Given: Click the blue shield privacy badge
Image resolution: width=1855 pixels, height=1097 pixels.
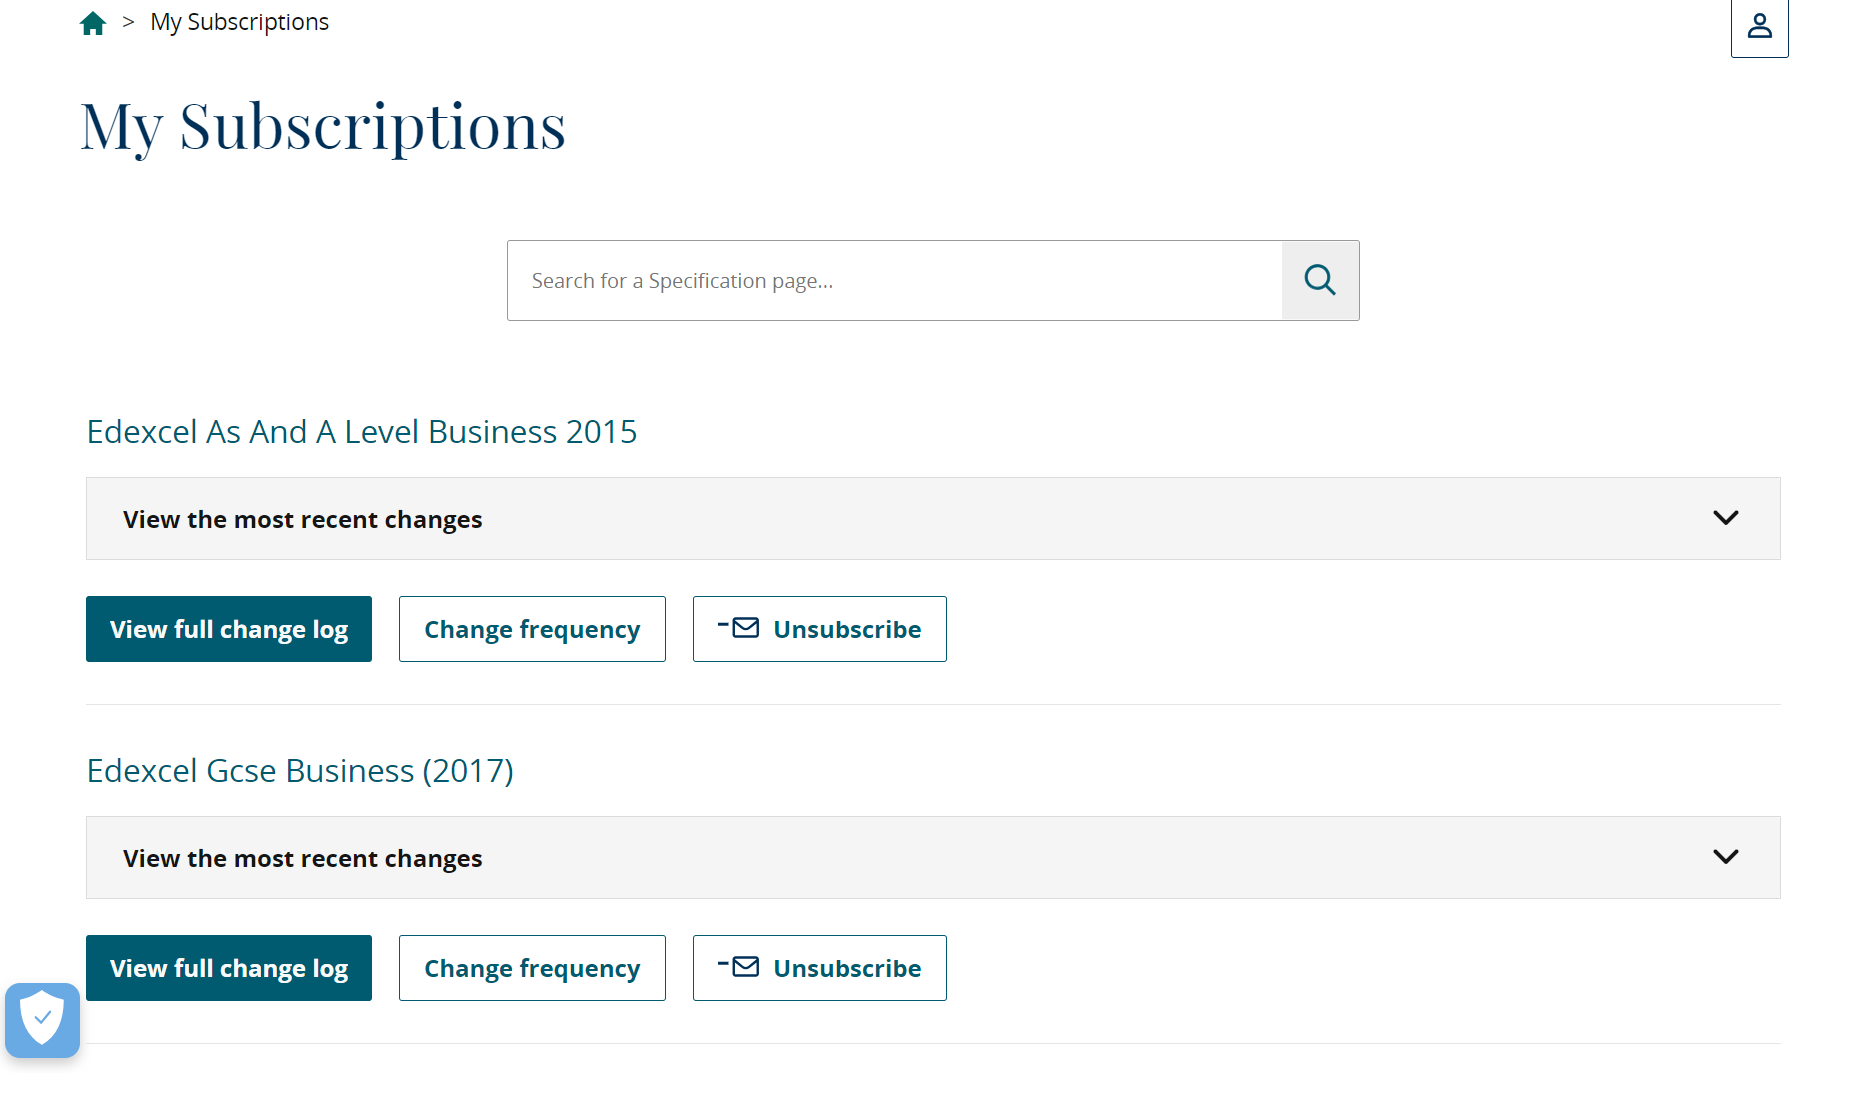Looking at the screenshot, I should [42, 1019].
